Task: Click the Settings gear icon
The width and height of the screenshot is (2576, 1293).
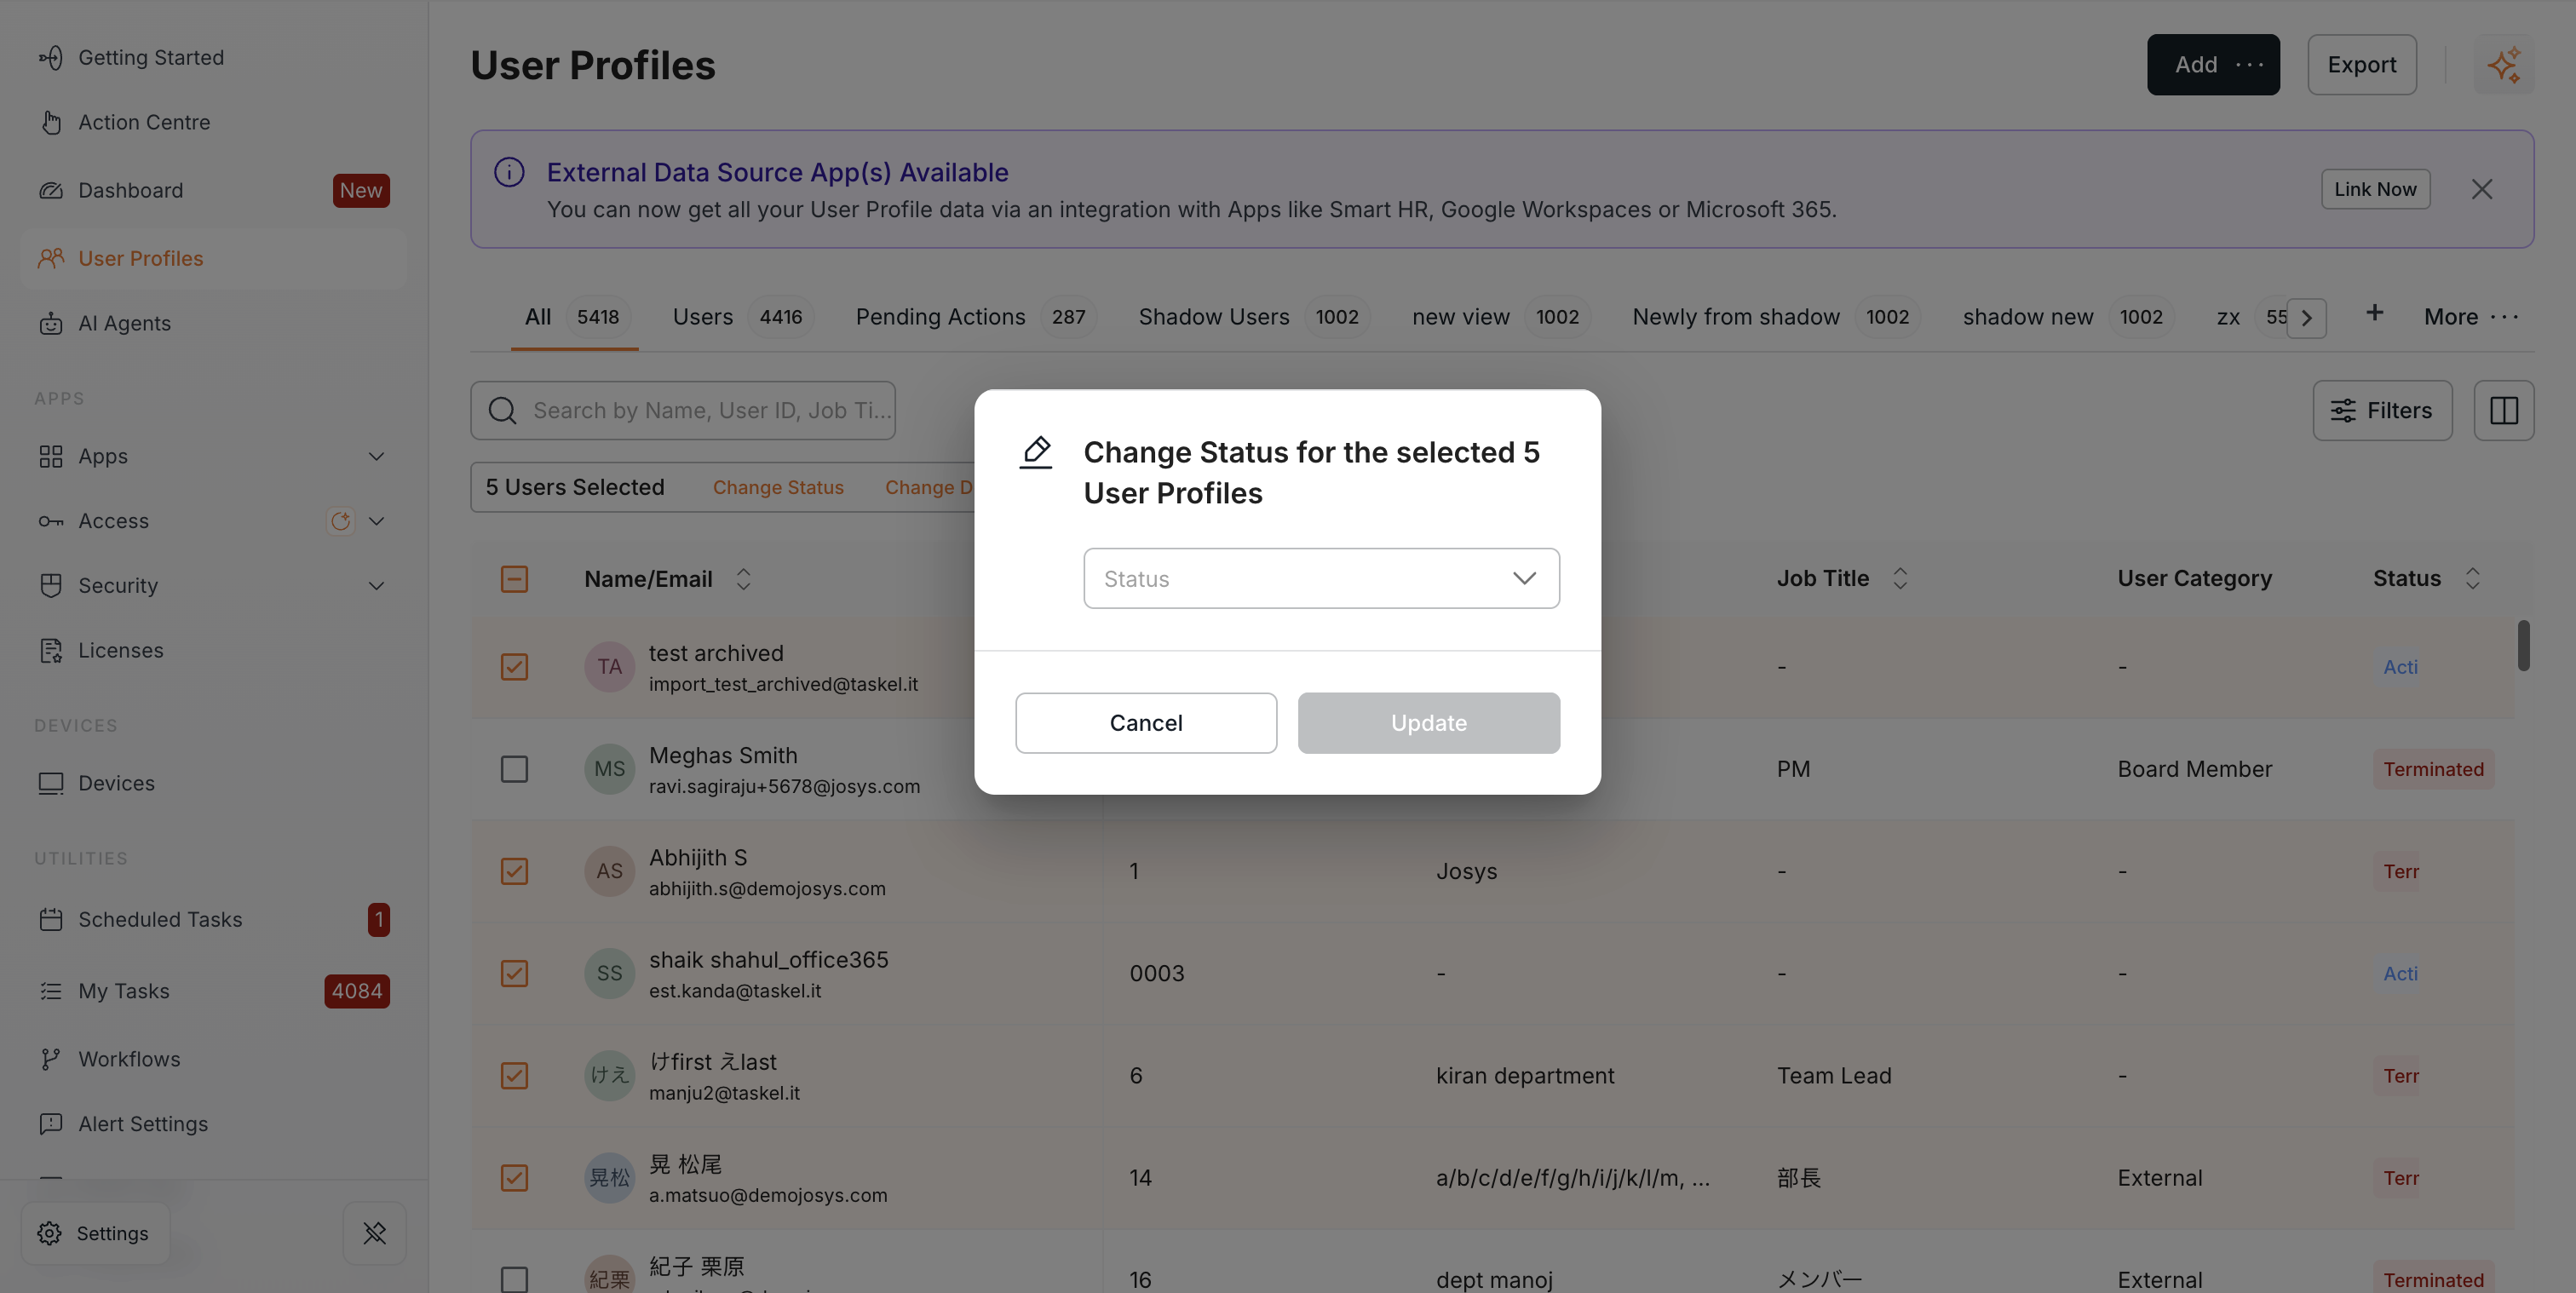Action: pyautogui.click(x=50, y=1233)
